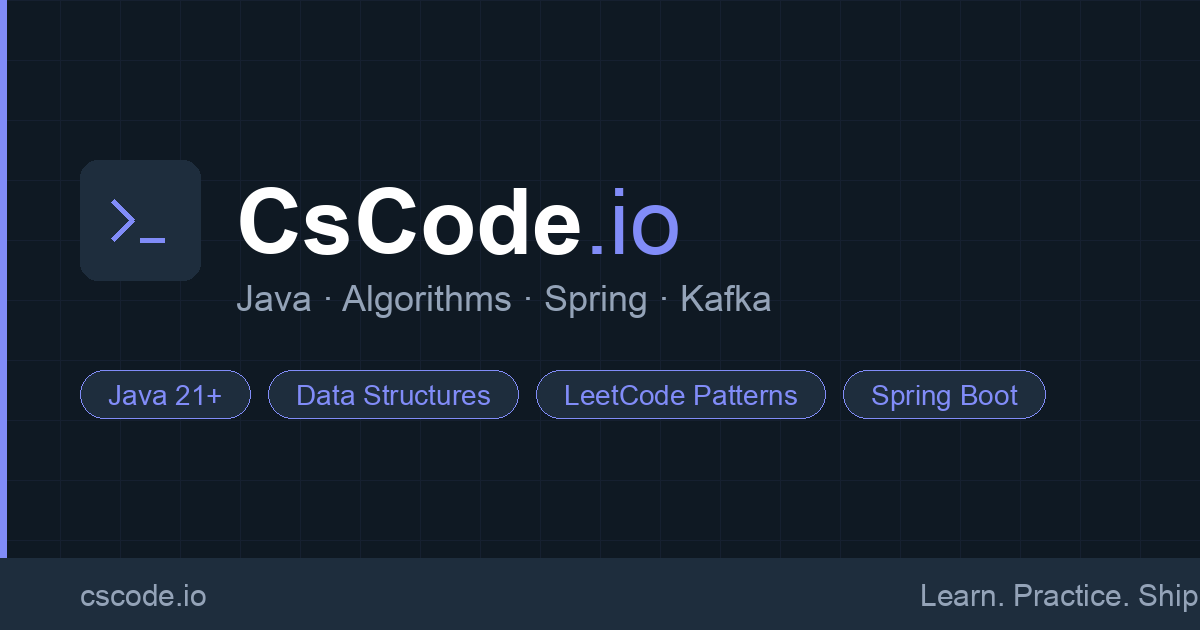Open the Java 21+ tag pill

click(165, 395)
